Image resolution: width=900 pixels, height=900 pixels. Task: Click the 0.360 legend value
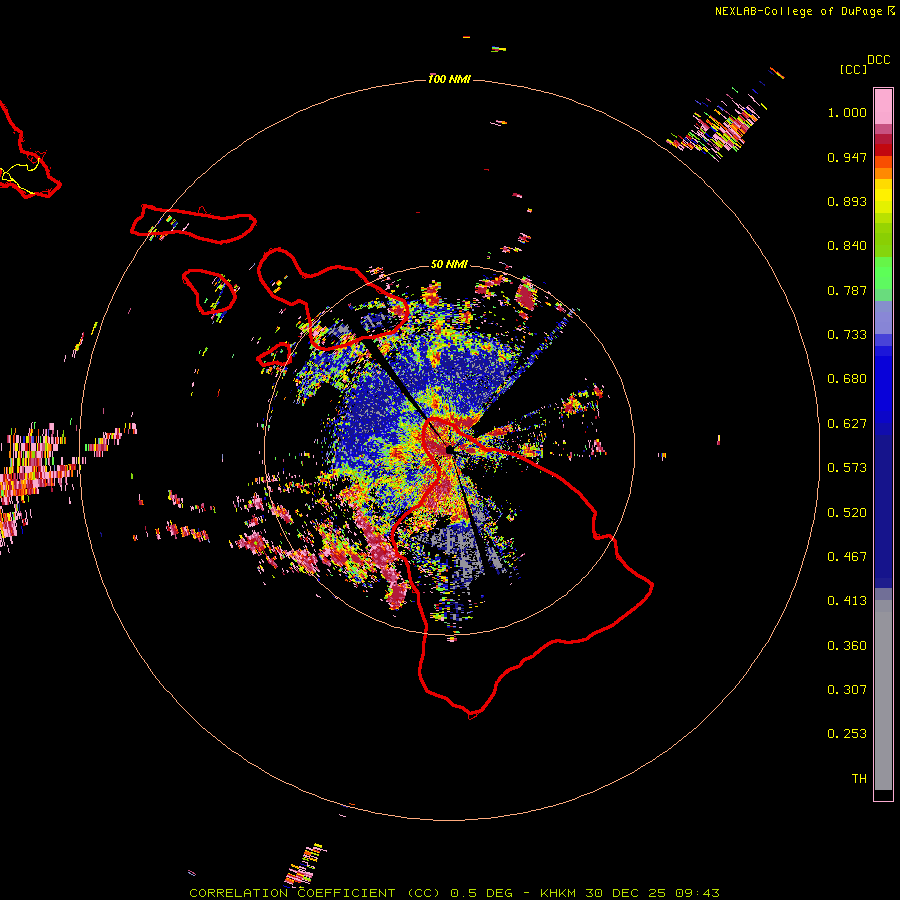[847, 646]
